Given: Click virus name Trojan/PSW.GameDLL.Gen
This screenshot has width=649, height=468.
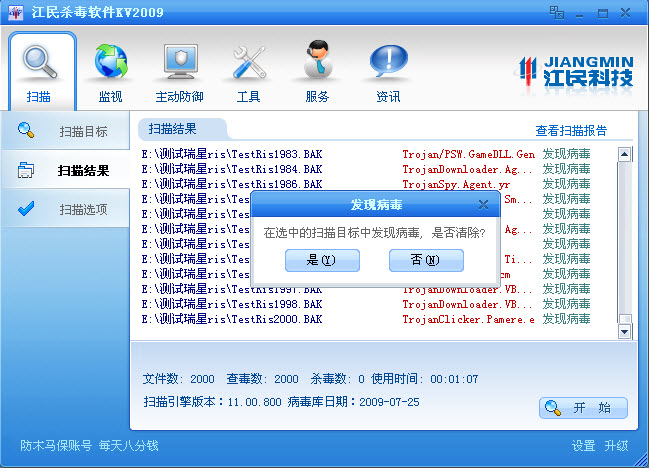Looking at the screenshot, I should point(469,154).
